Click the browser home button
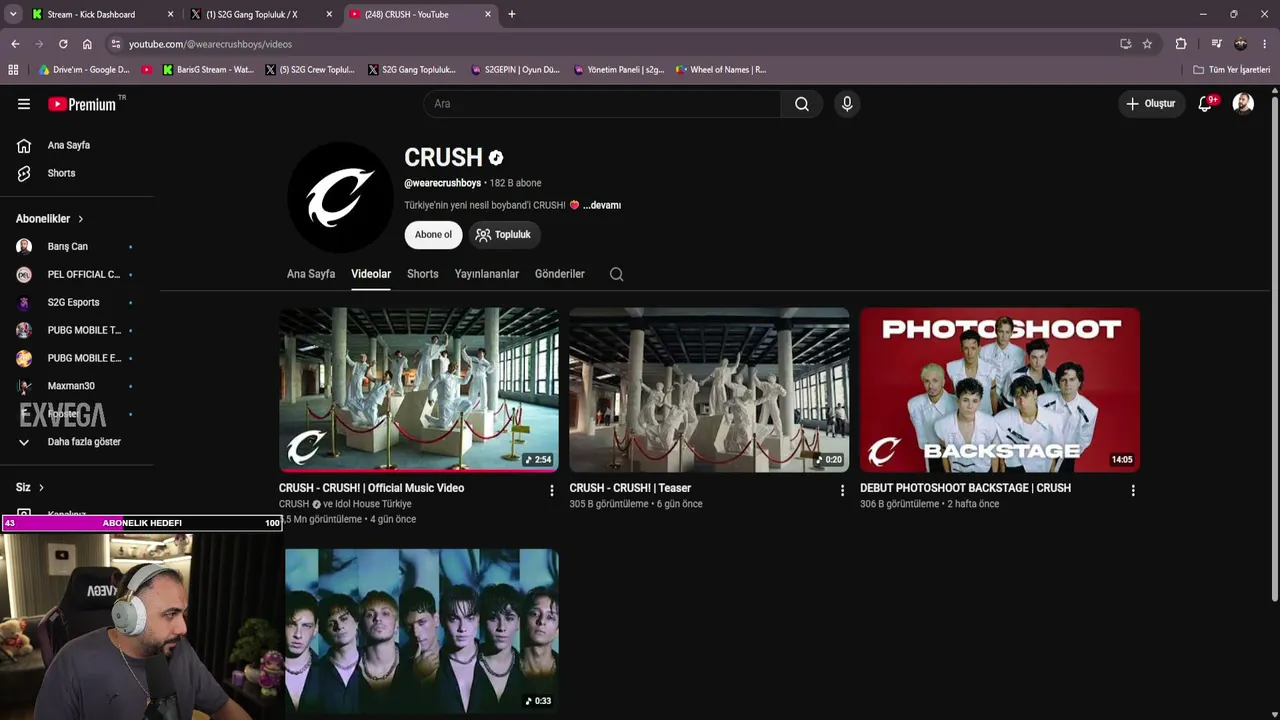Image resolution: width=1280 pixels, height=720 pixels. 87,44
